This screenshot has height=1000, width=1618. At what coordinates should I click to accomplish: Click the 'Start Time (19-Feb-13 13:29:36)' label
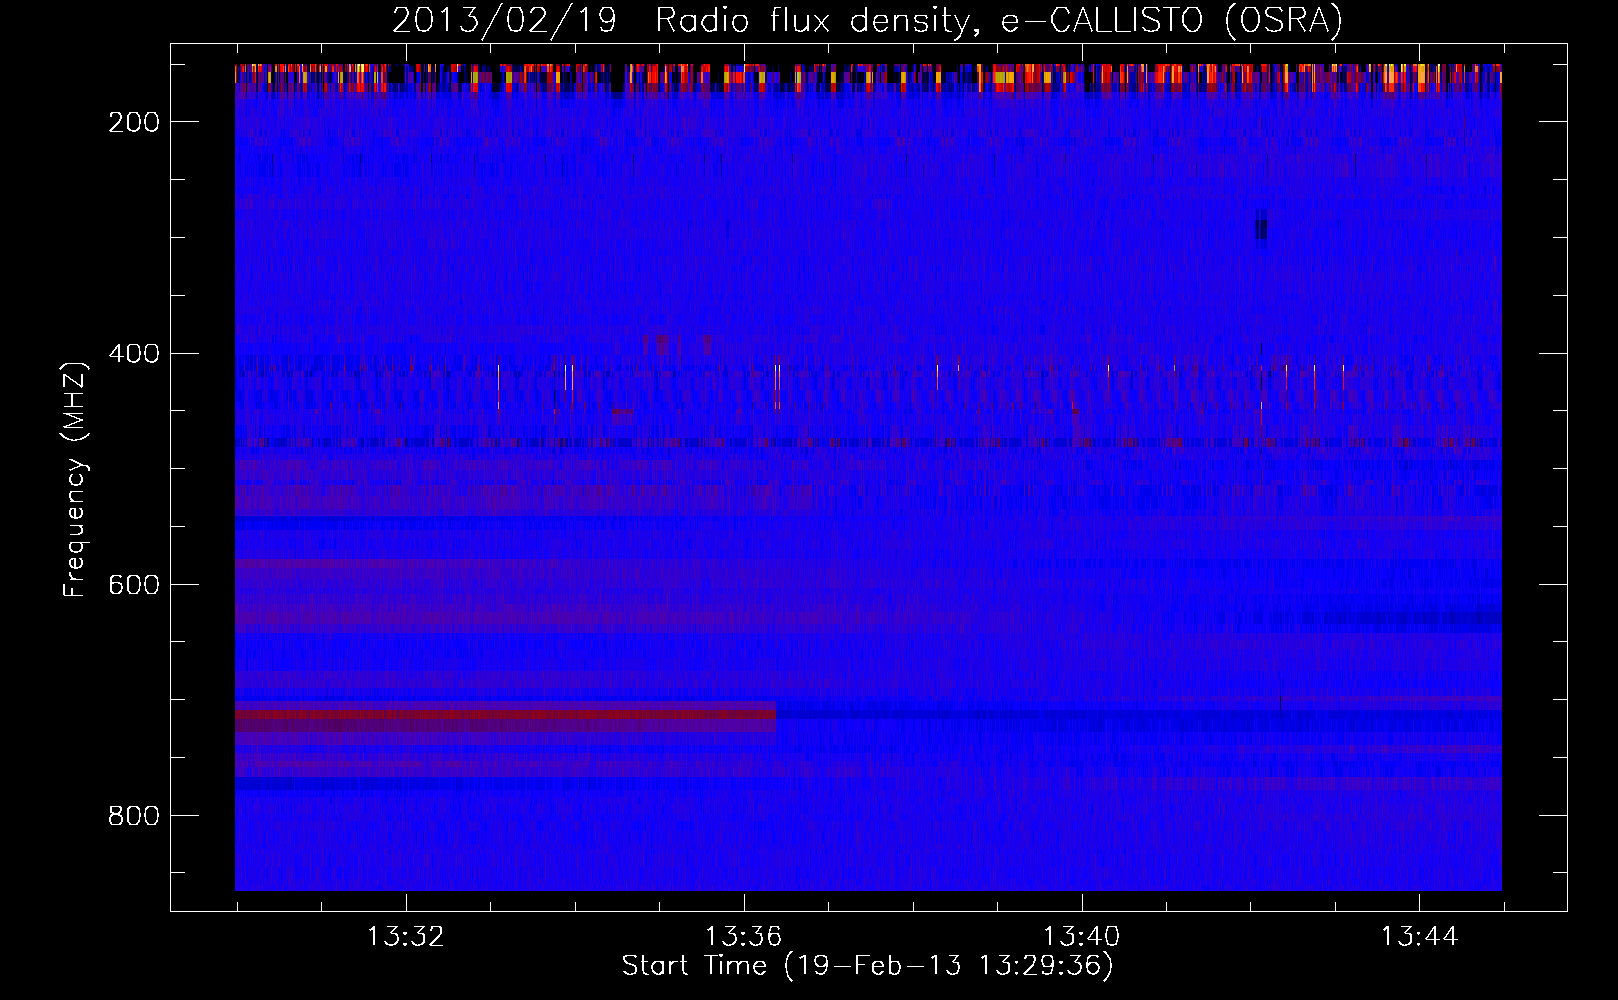coord(867,966)
